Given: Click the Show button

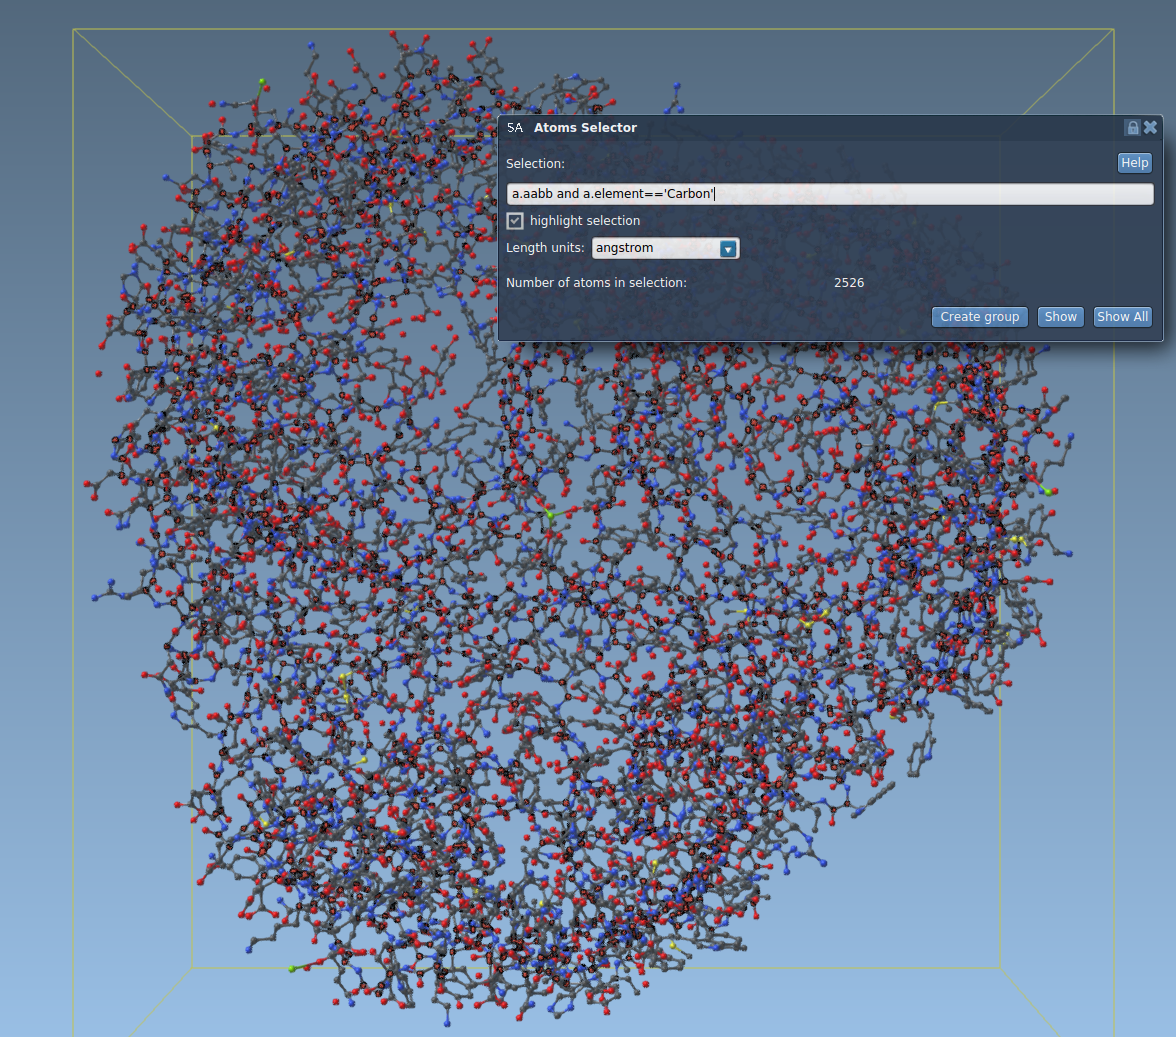Looking at the screenshot, I should (x=1060, y=317).
